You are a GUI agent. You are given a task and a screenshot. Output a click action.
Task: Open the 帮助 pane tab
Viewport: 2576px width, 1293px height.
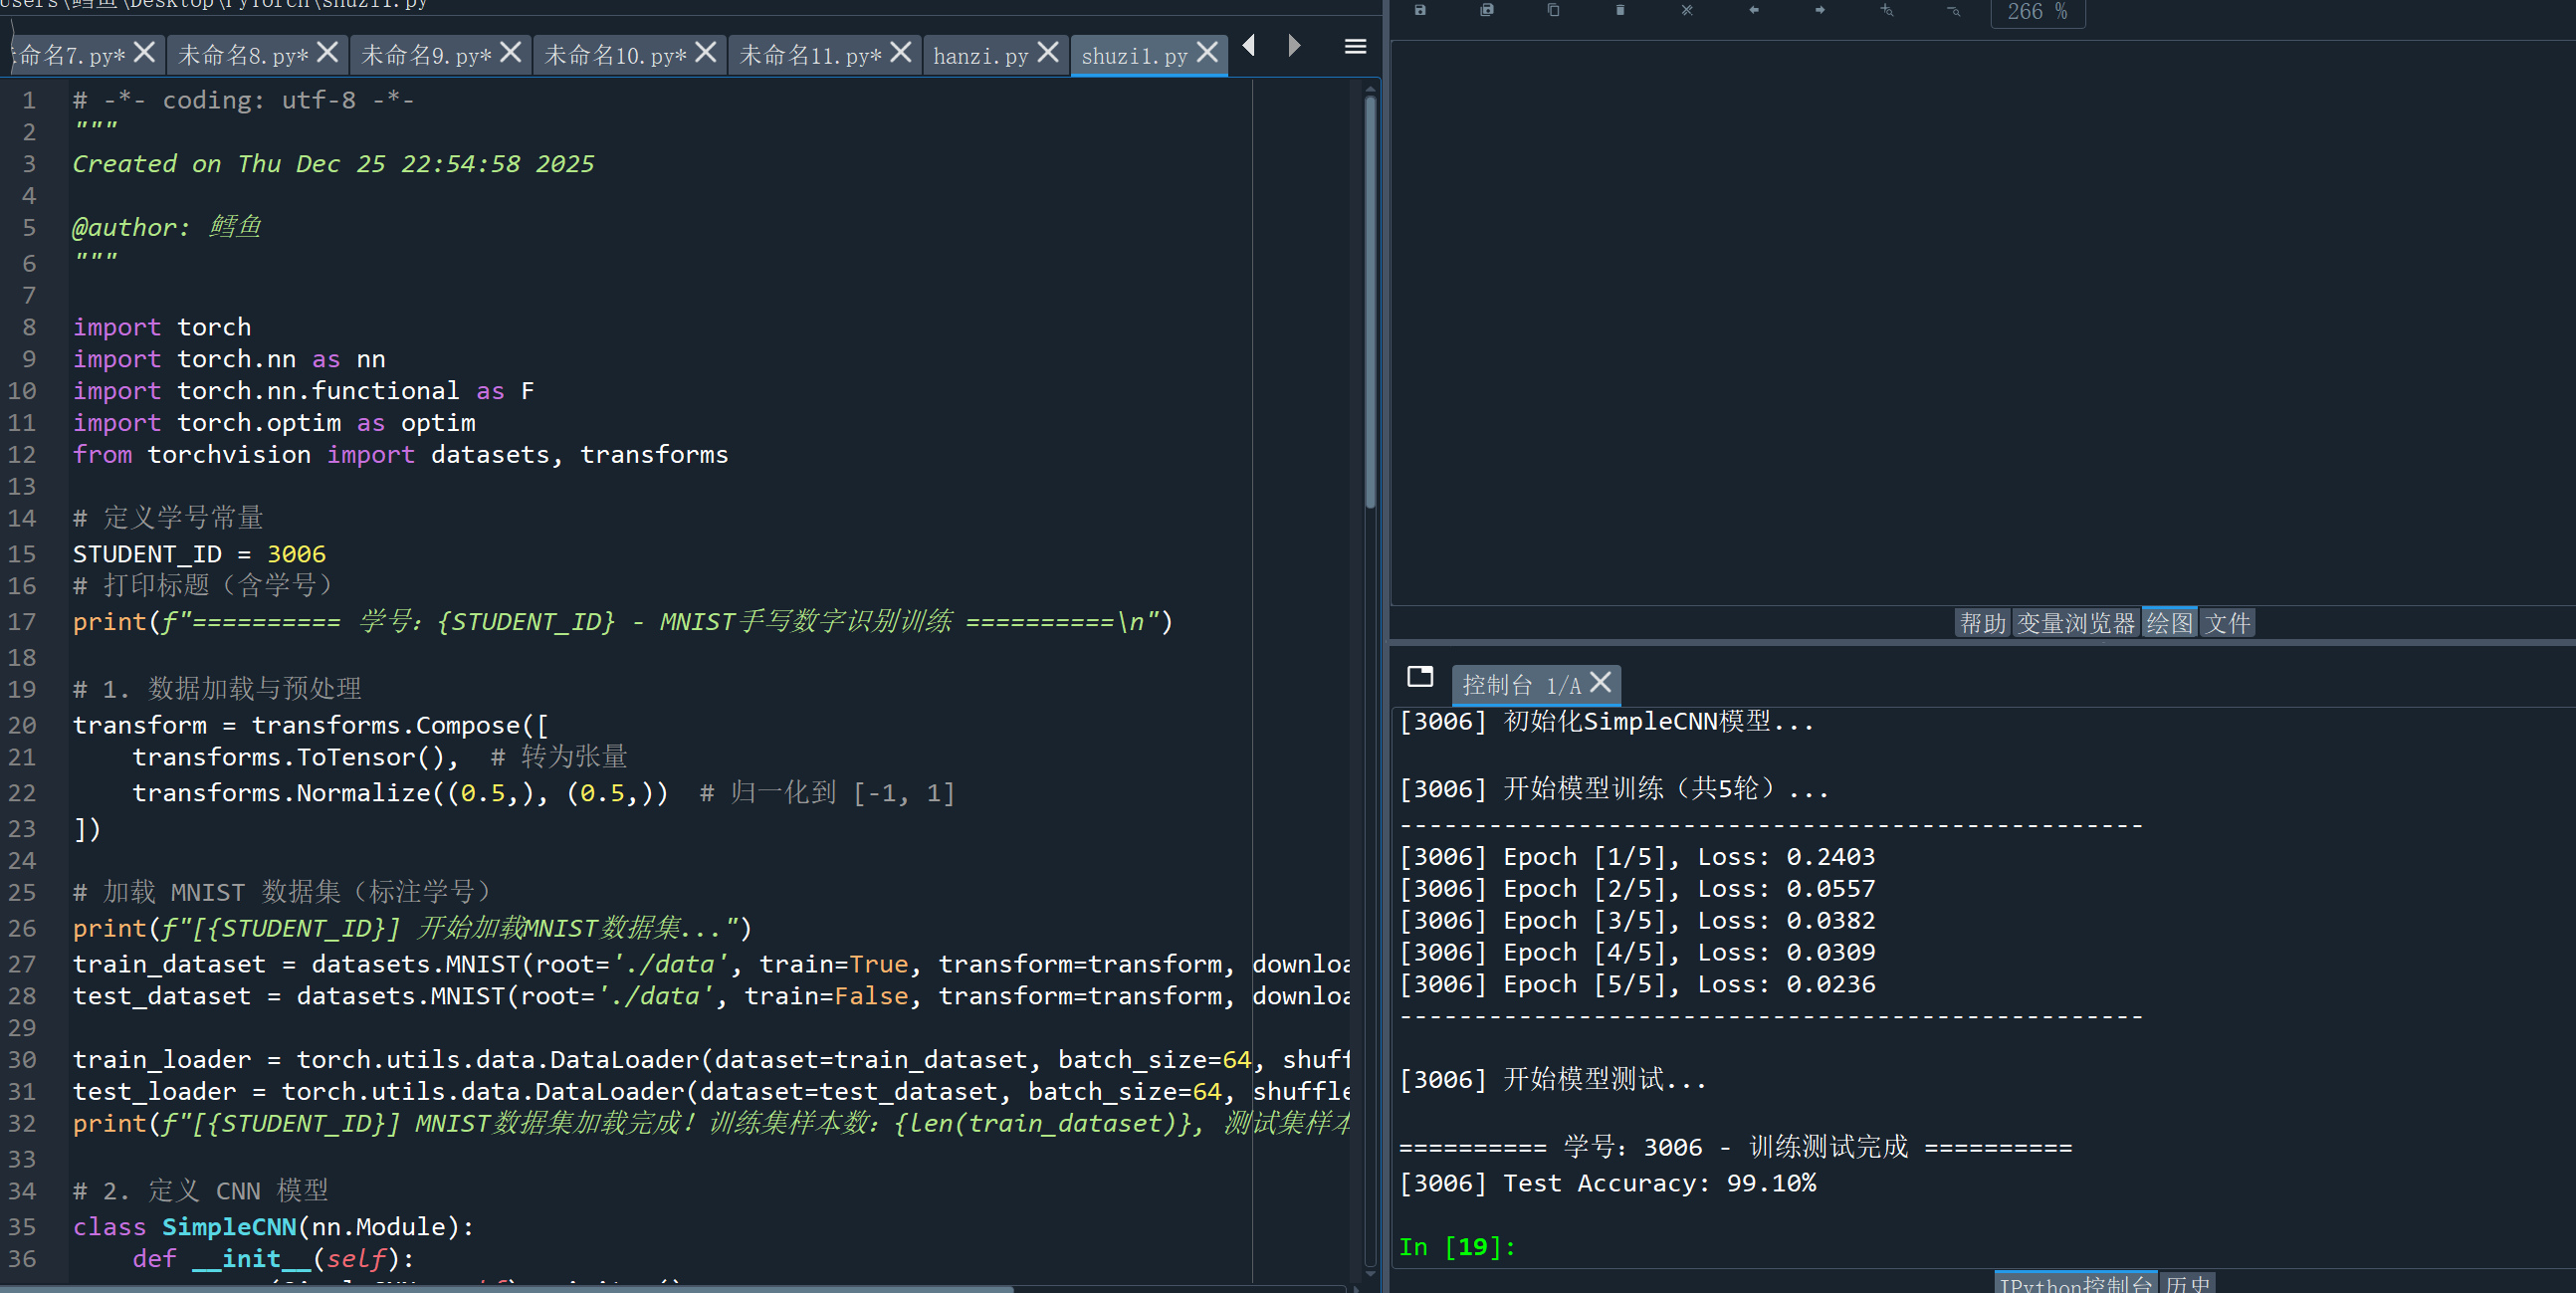pyautogui.click(x=1982, y=623)
